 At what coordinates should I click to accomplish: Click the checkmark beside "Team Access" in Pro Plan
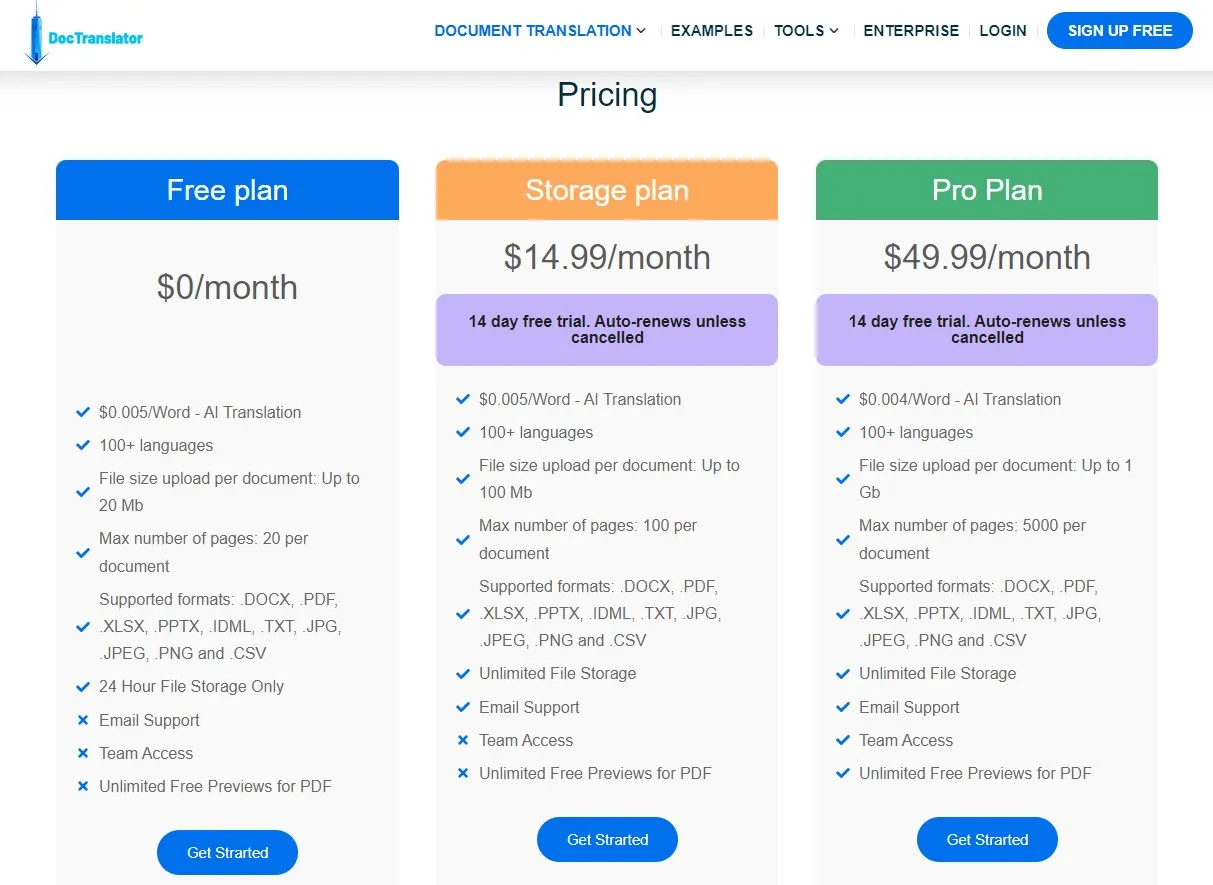[843, 740]
